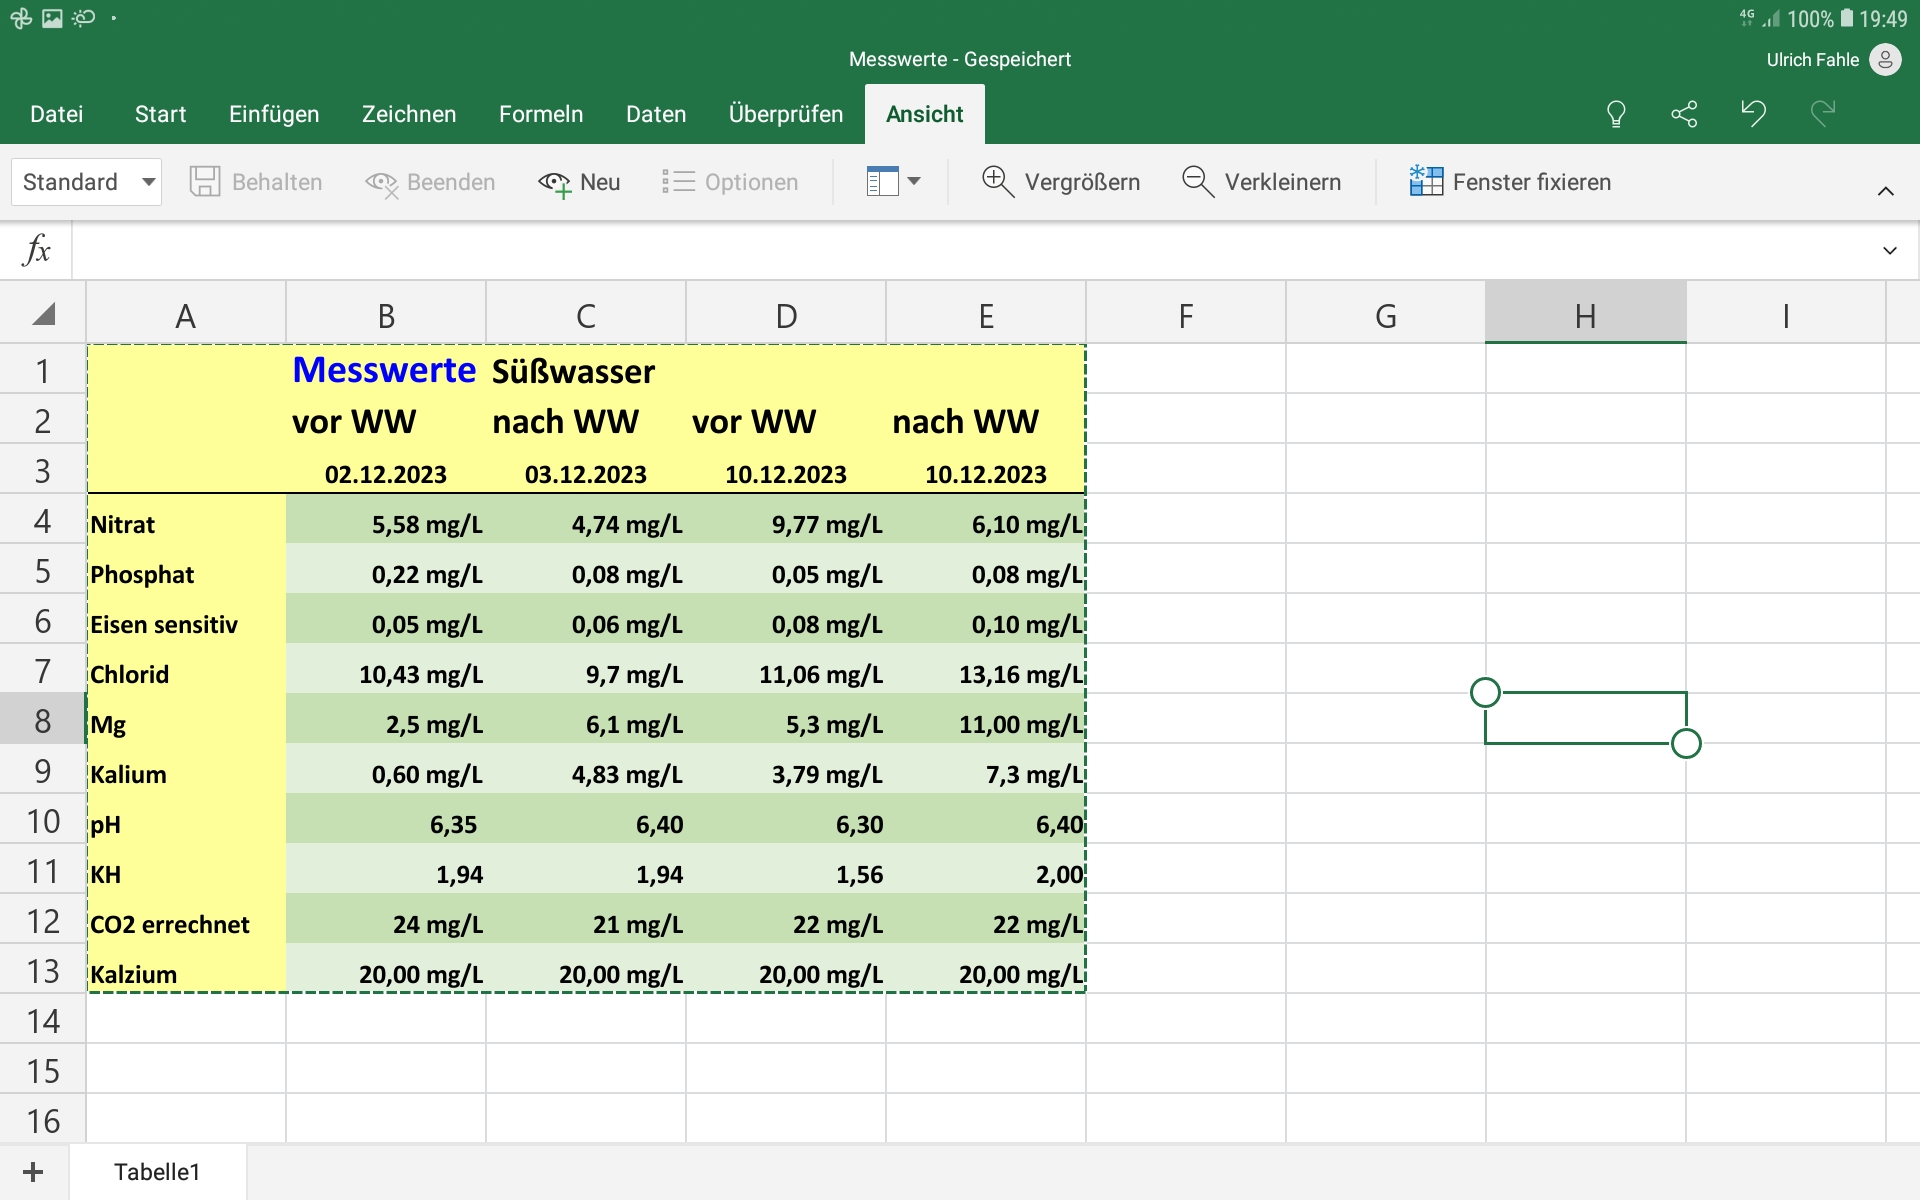This screenshot has width=1920, height=1200.
Task: Select cell with 24 mg/L
Action: [386, 919]
